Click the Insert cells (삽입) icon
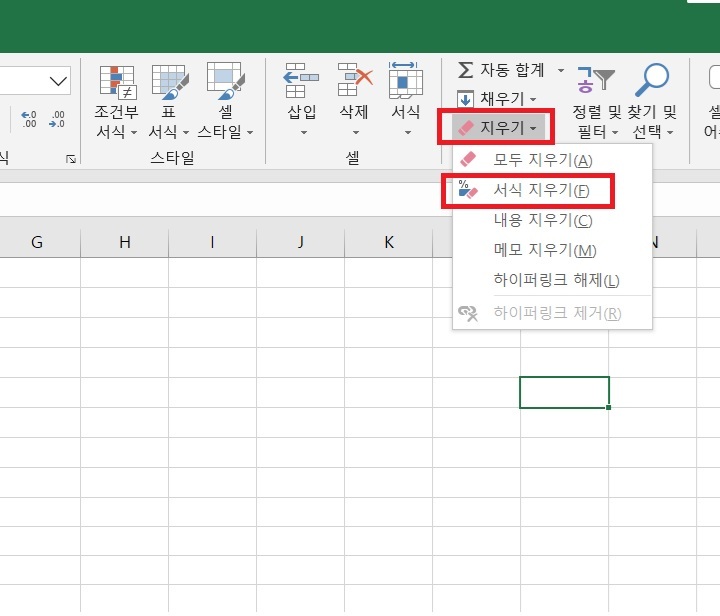The image size is (720, 616). (301, 81)
